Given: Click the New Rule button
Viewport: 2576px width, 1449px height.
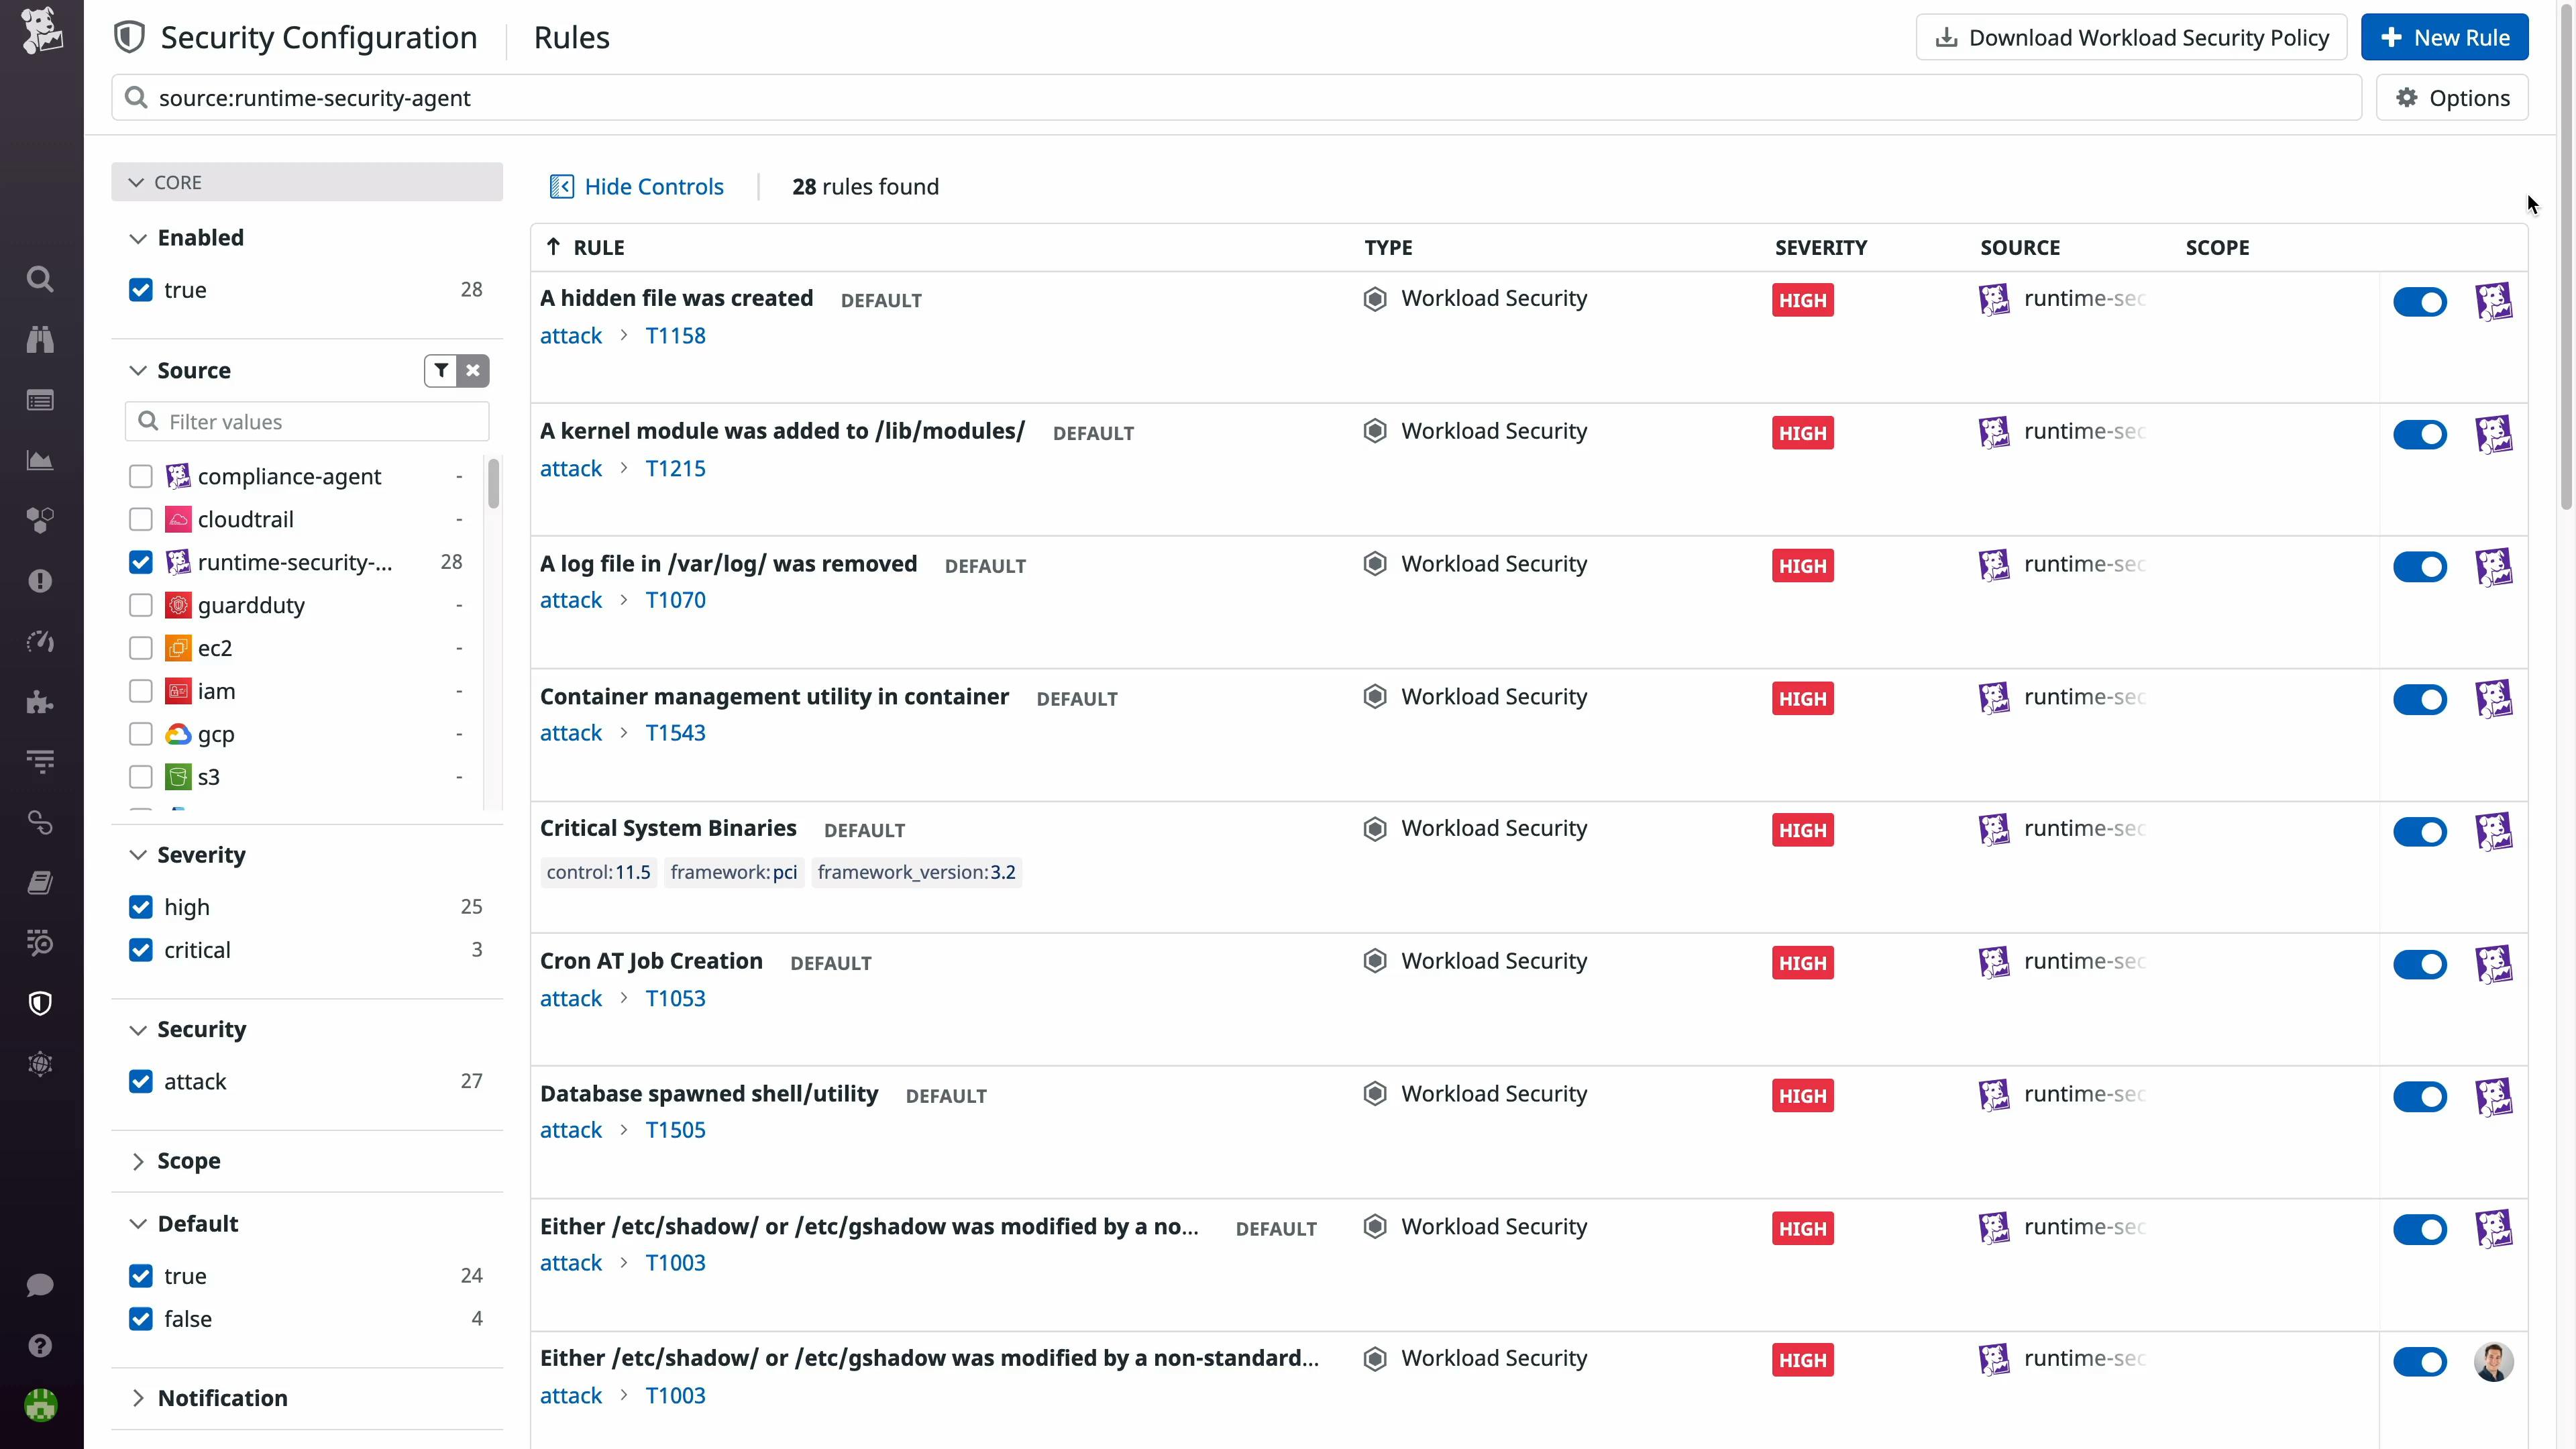Looking at the screenshot, I should [2444, 37].
